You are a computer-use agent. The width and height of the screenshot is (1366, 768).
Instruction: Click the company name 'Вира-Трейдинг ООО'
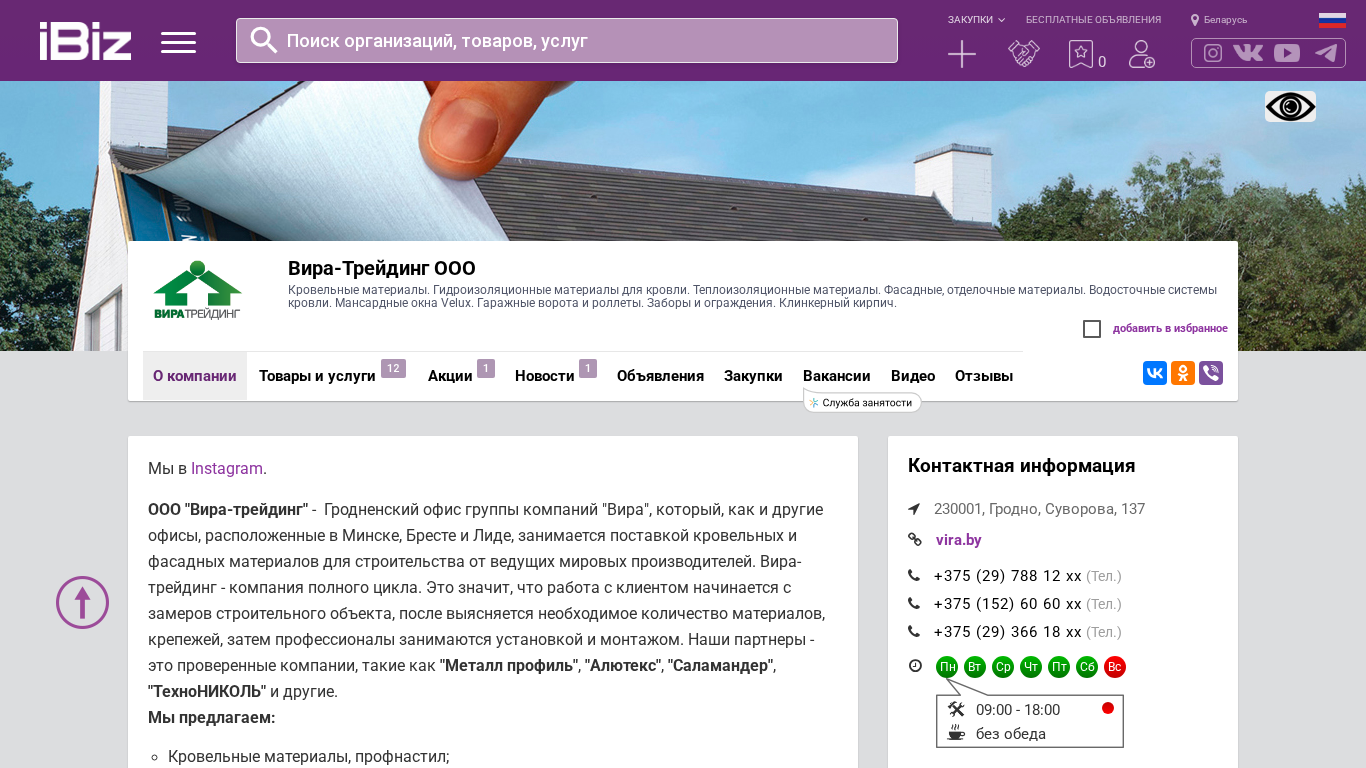point(382,268)
